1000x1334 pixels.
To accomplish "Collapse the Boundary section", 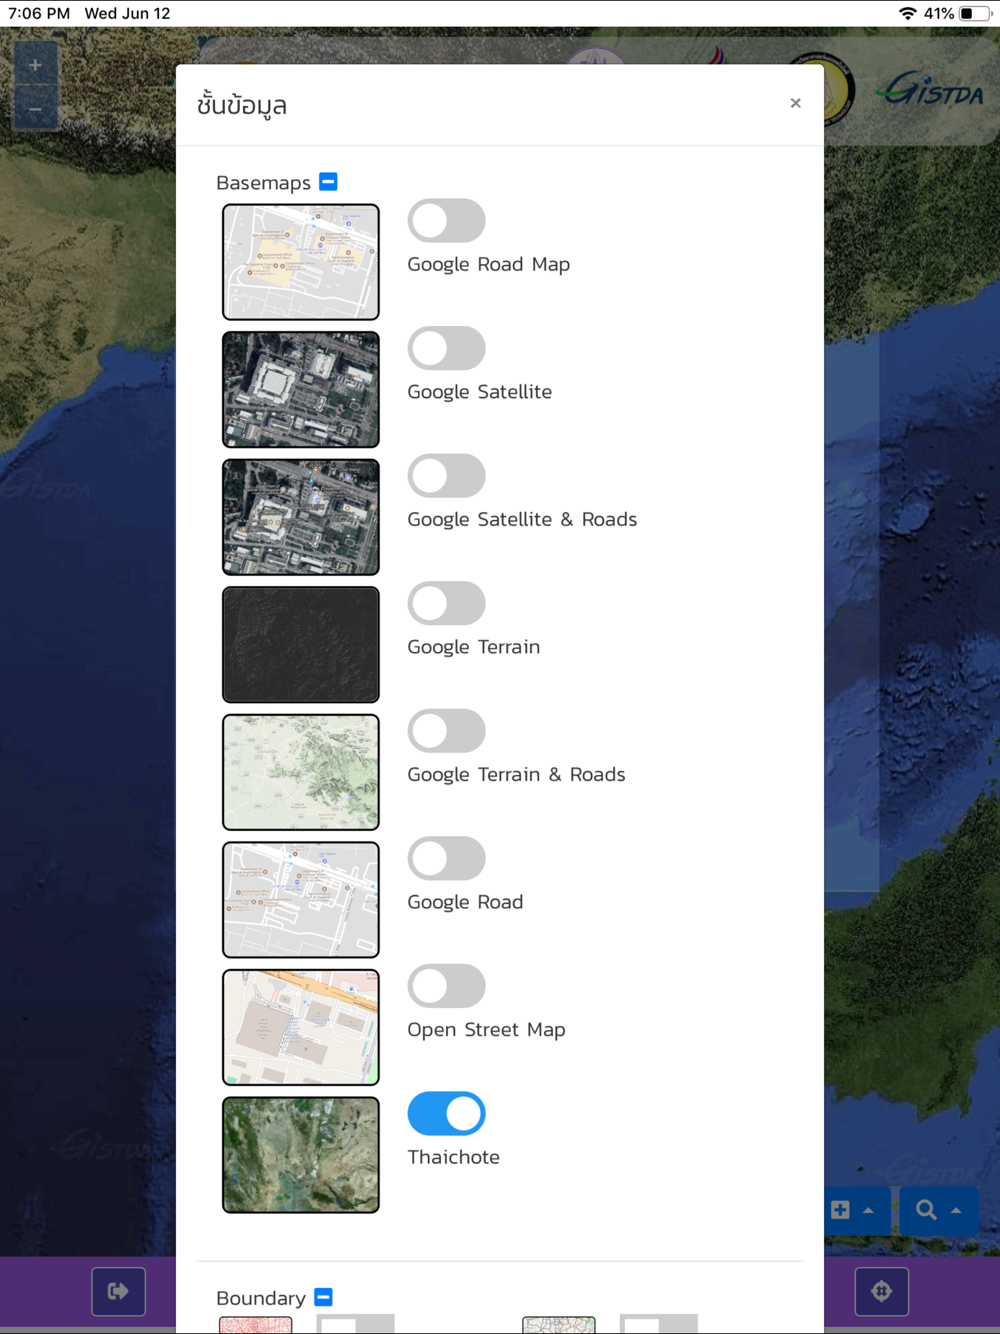I will [x=323, y=1297].
